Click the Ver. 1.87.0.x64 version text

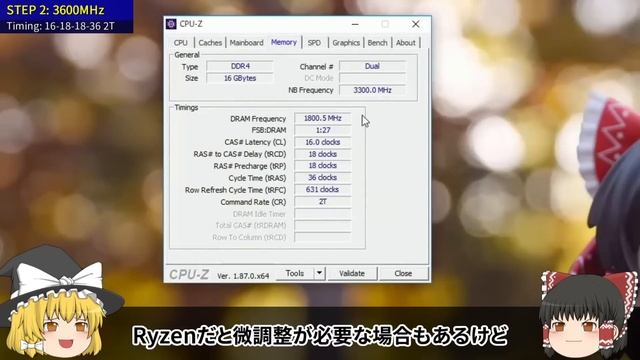pyautogui.click(x=243, y=276)
